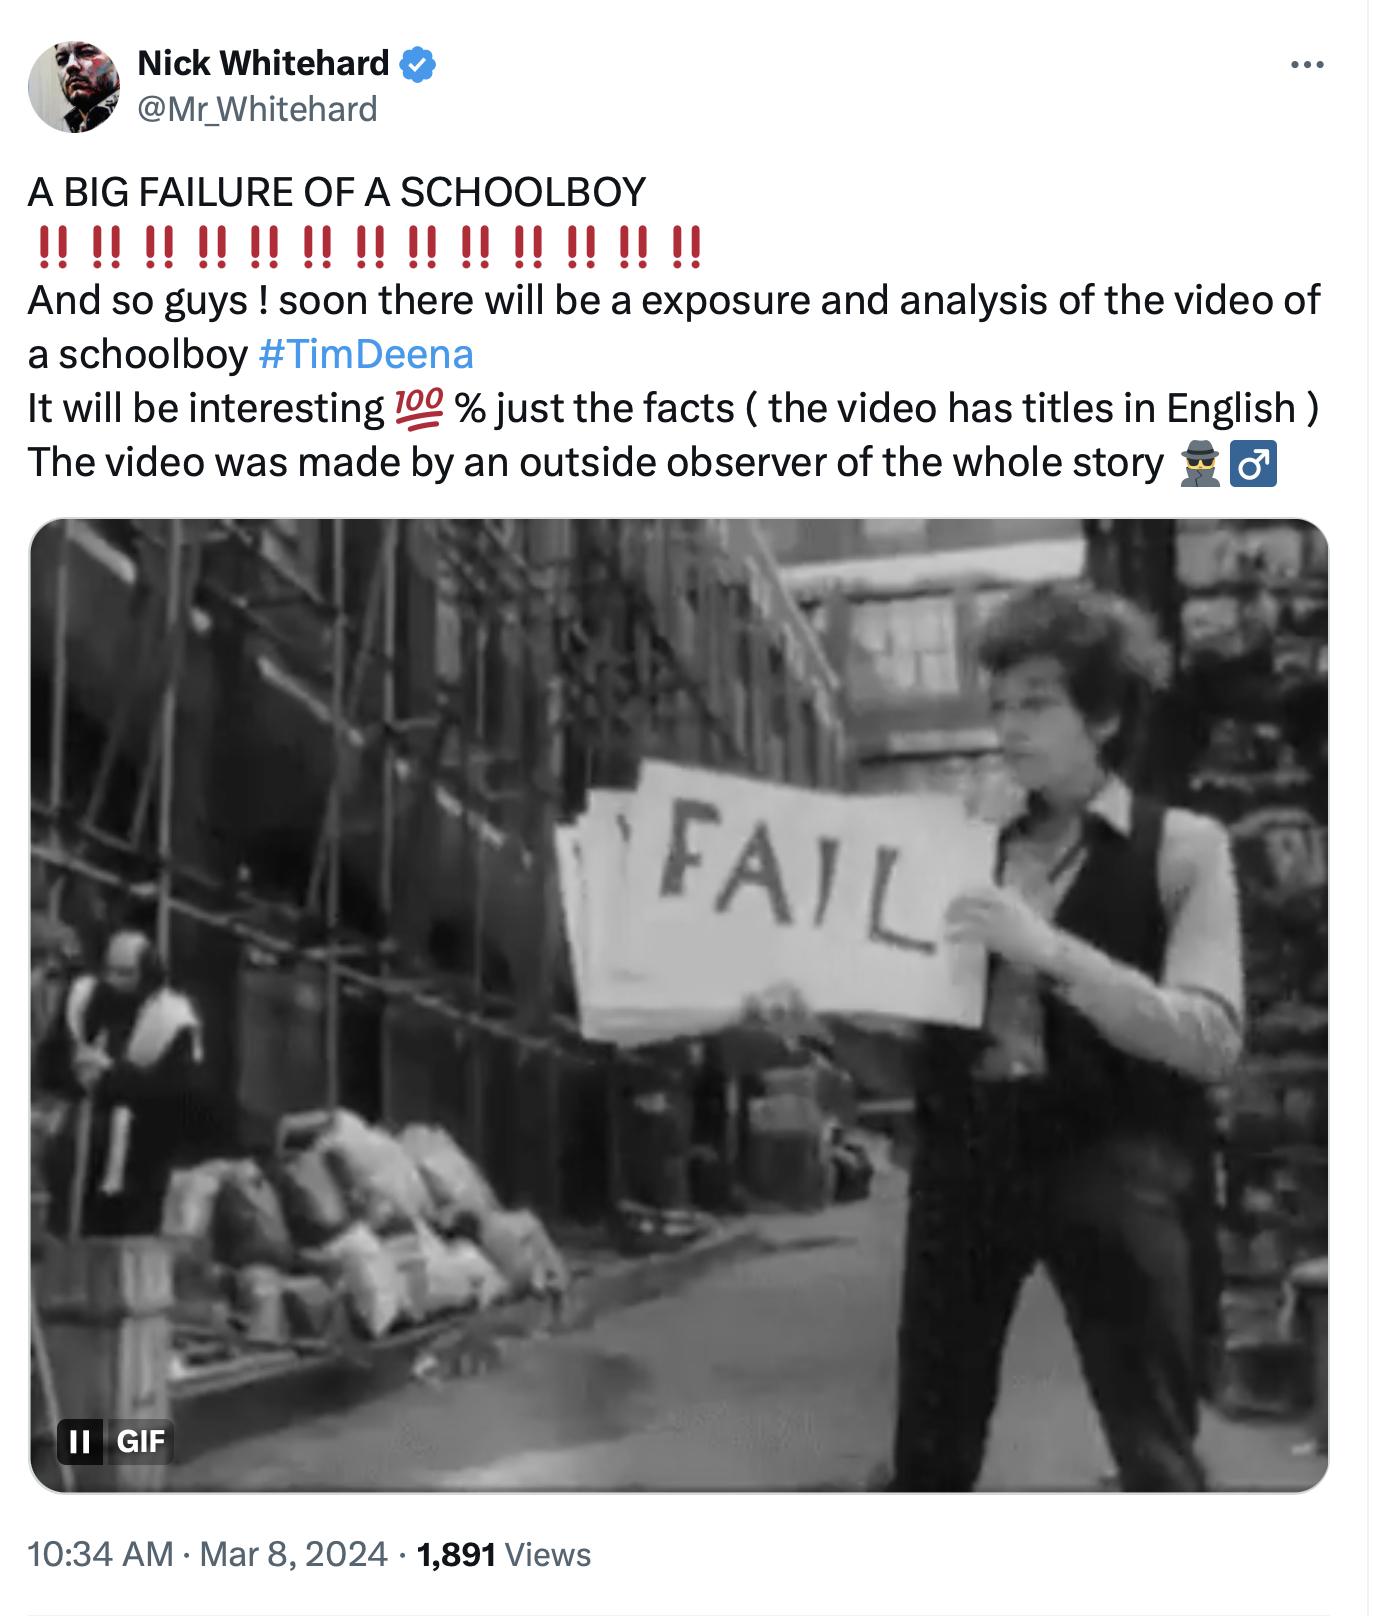The width and height of the screenshot is (1374, 1616).
Task: Click the Nick Whitehard display name
Action: point(263,64)
